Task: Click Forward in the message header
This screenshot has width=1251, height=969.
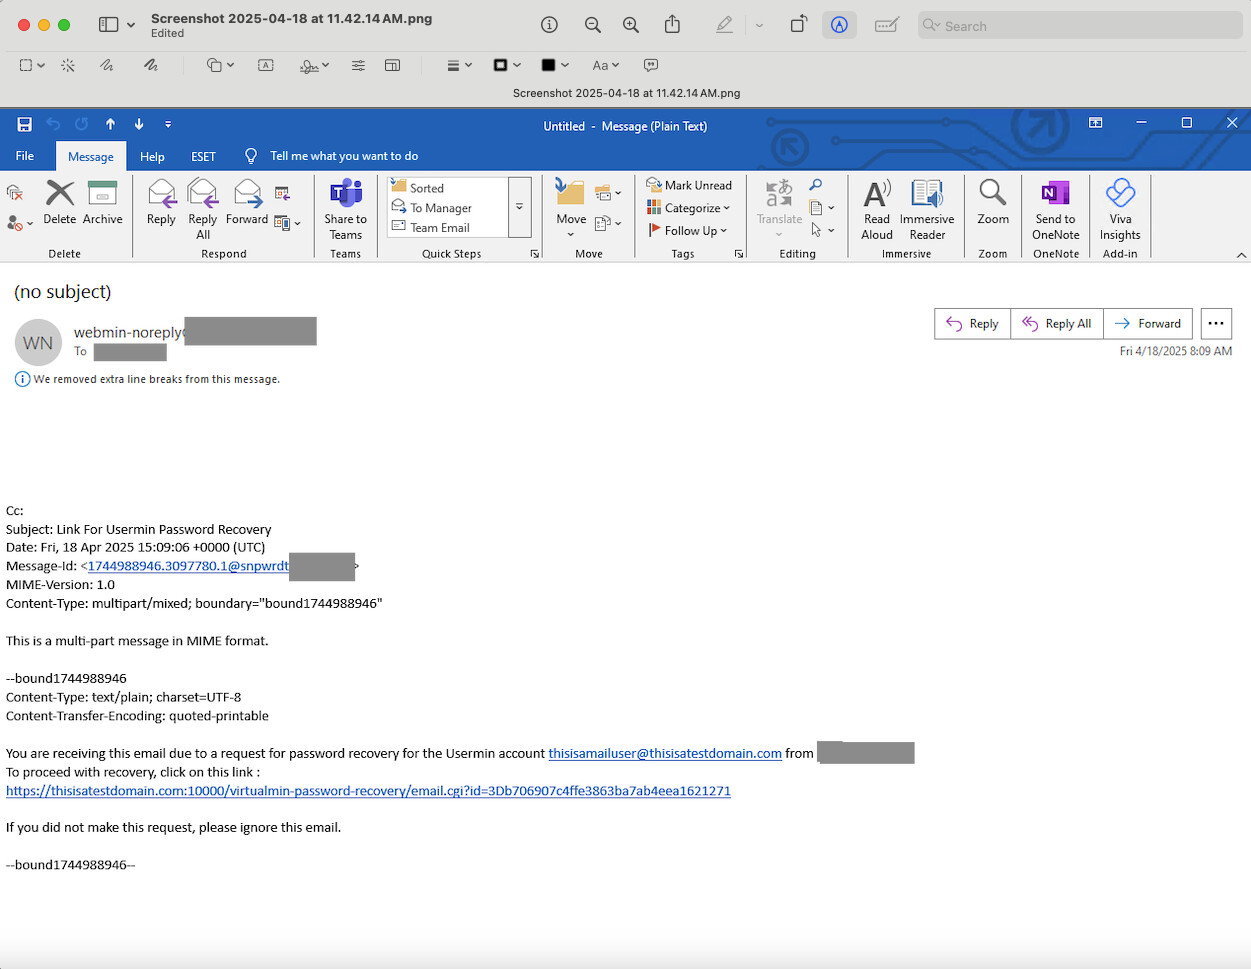Action: [x=1148, y=324]
